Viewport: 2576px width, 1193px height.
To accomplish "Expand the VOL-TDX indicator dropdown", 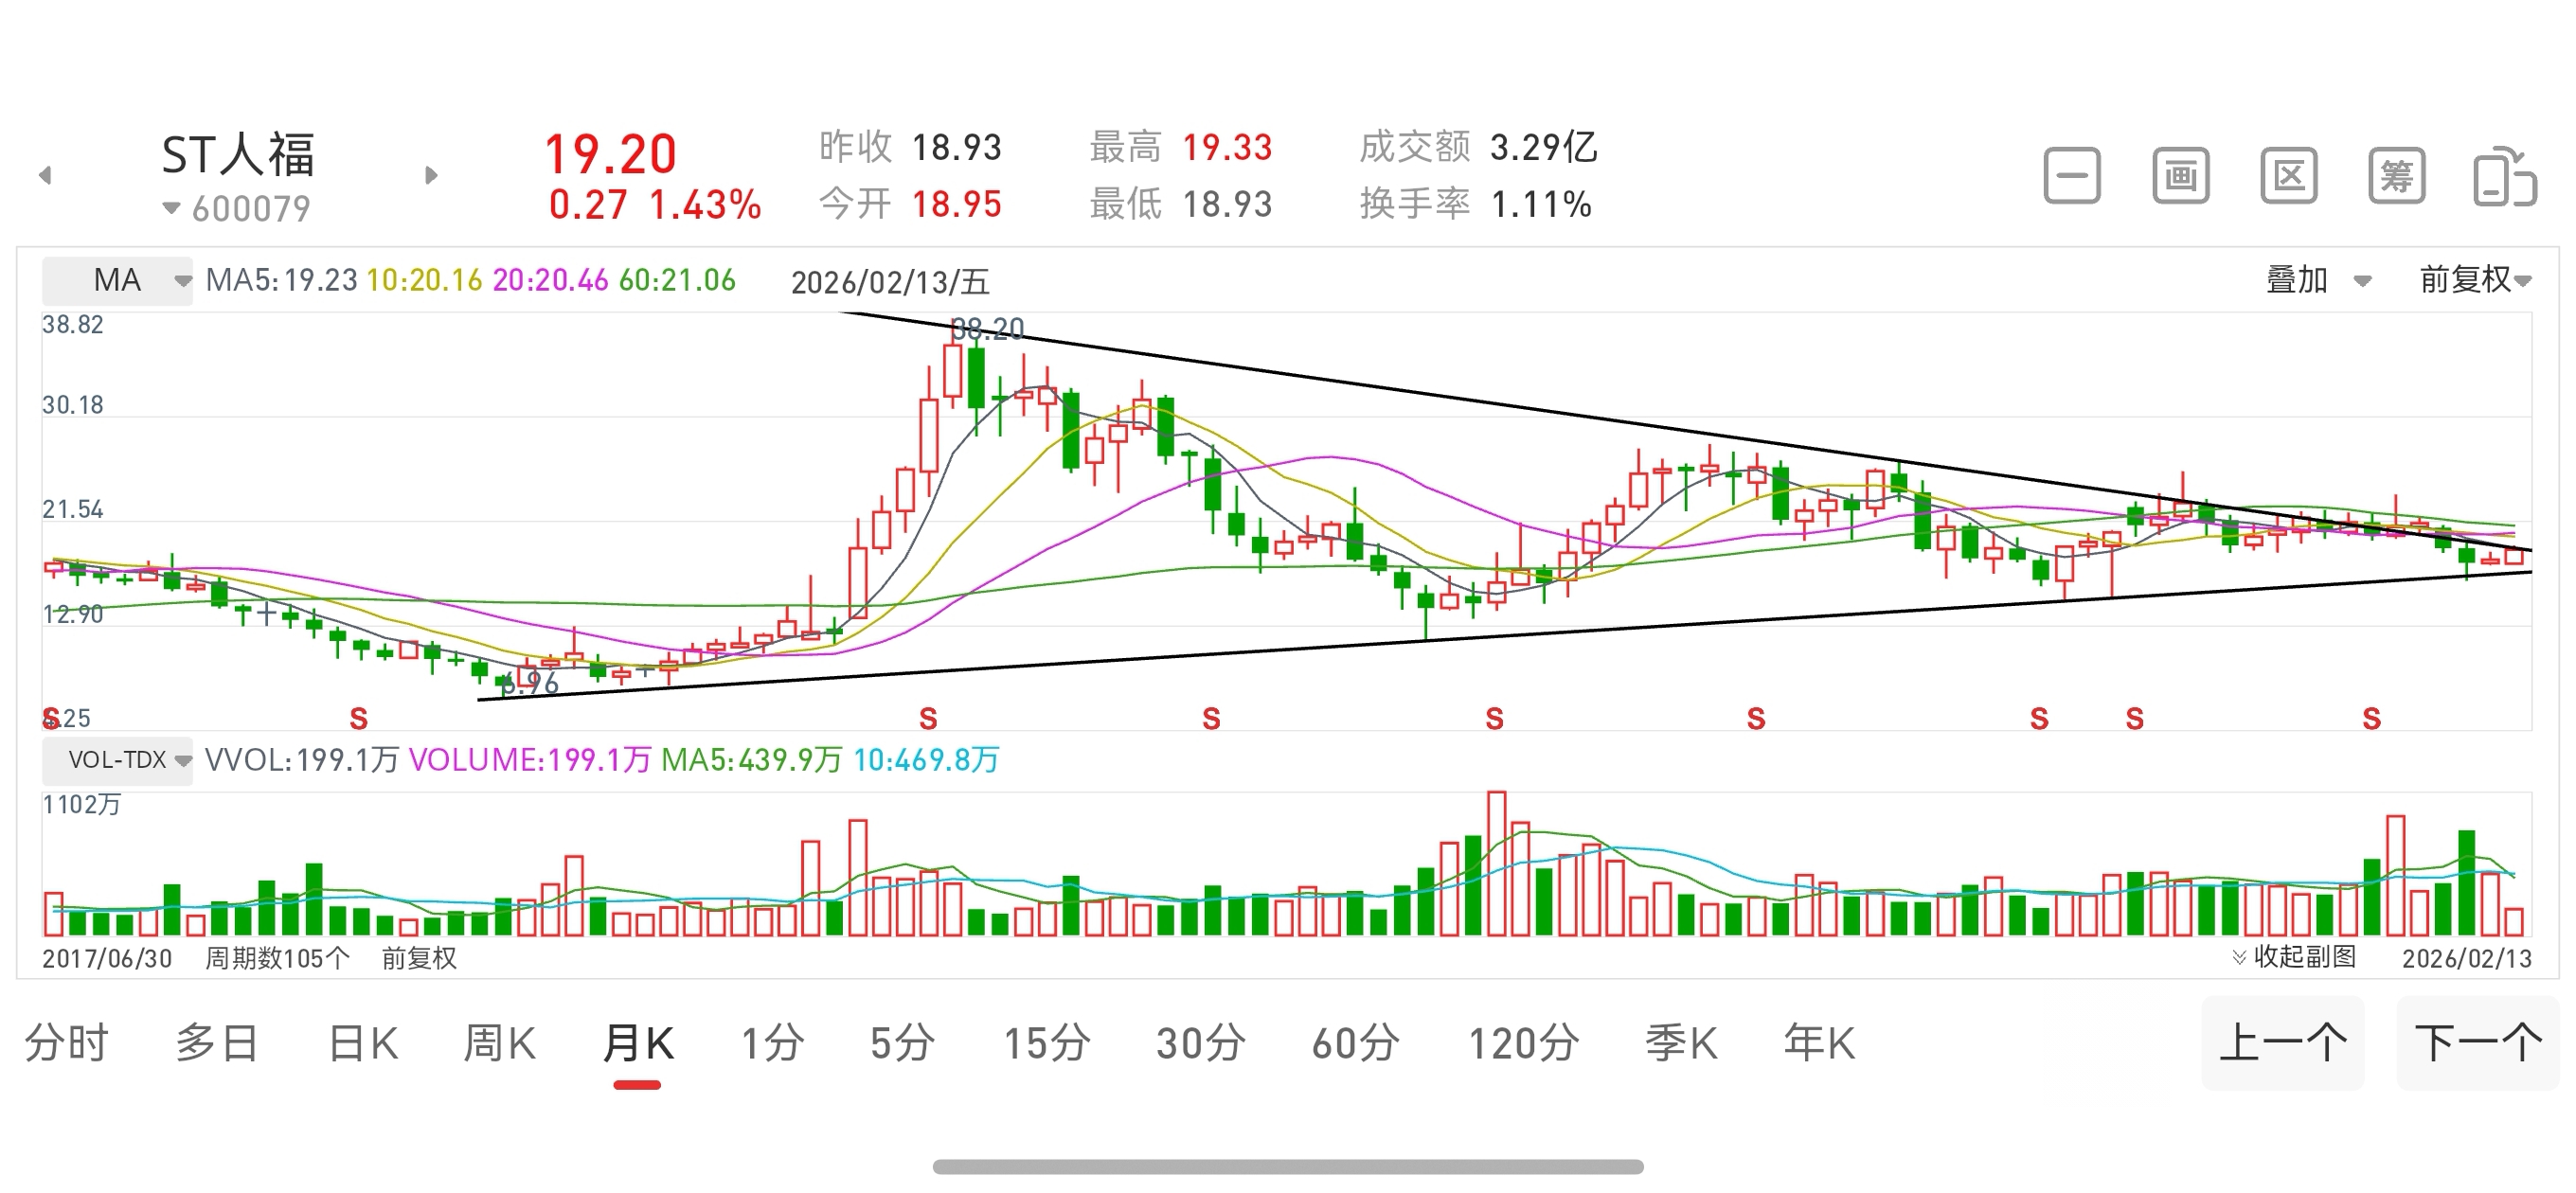I will pos(117,760).
